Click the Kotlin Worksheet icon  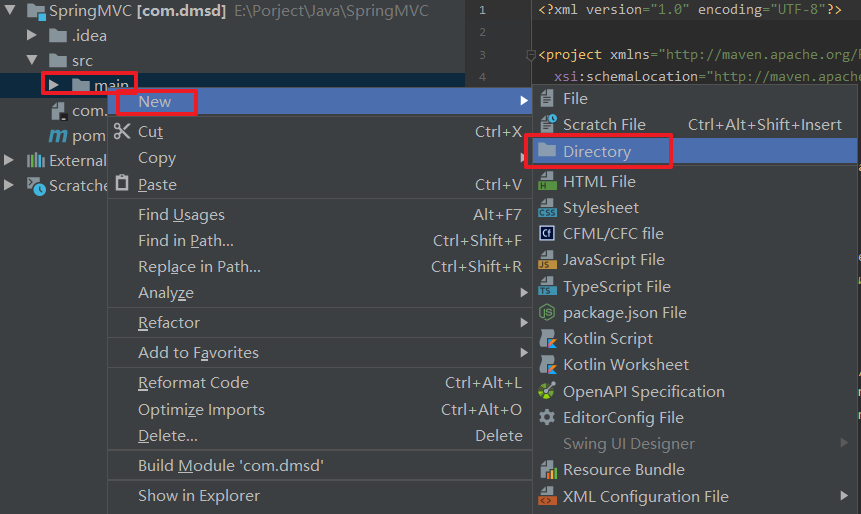point(548,365)
